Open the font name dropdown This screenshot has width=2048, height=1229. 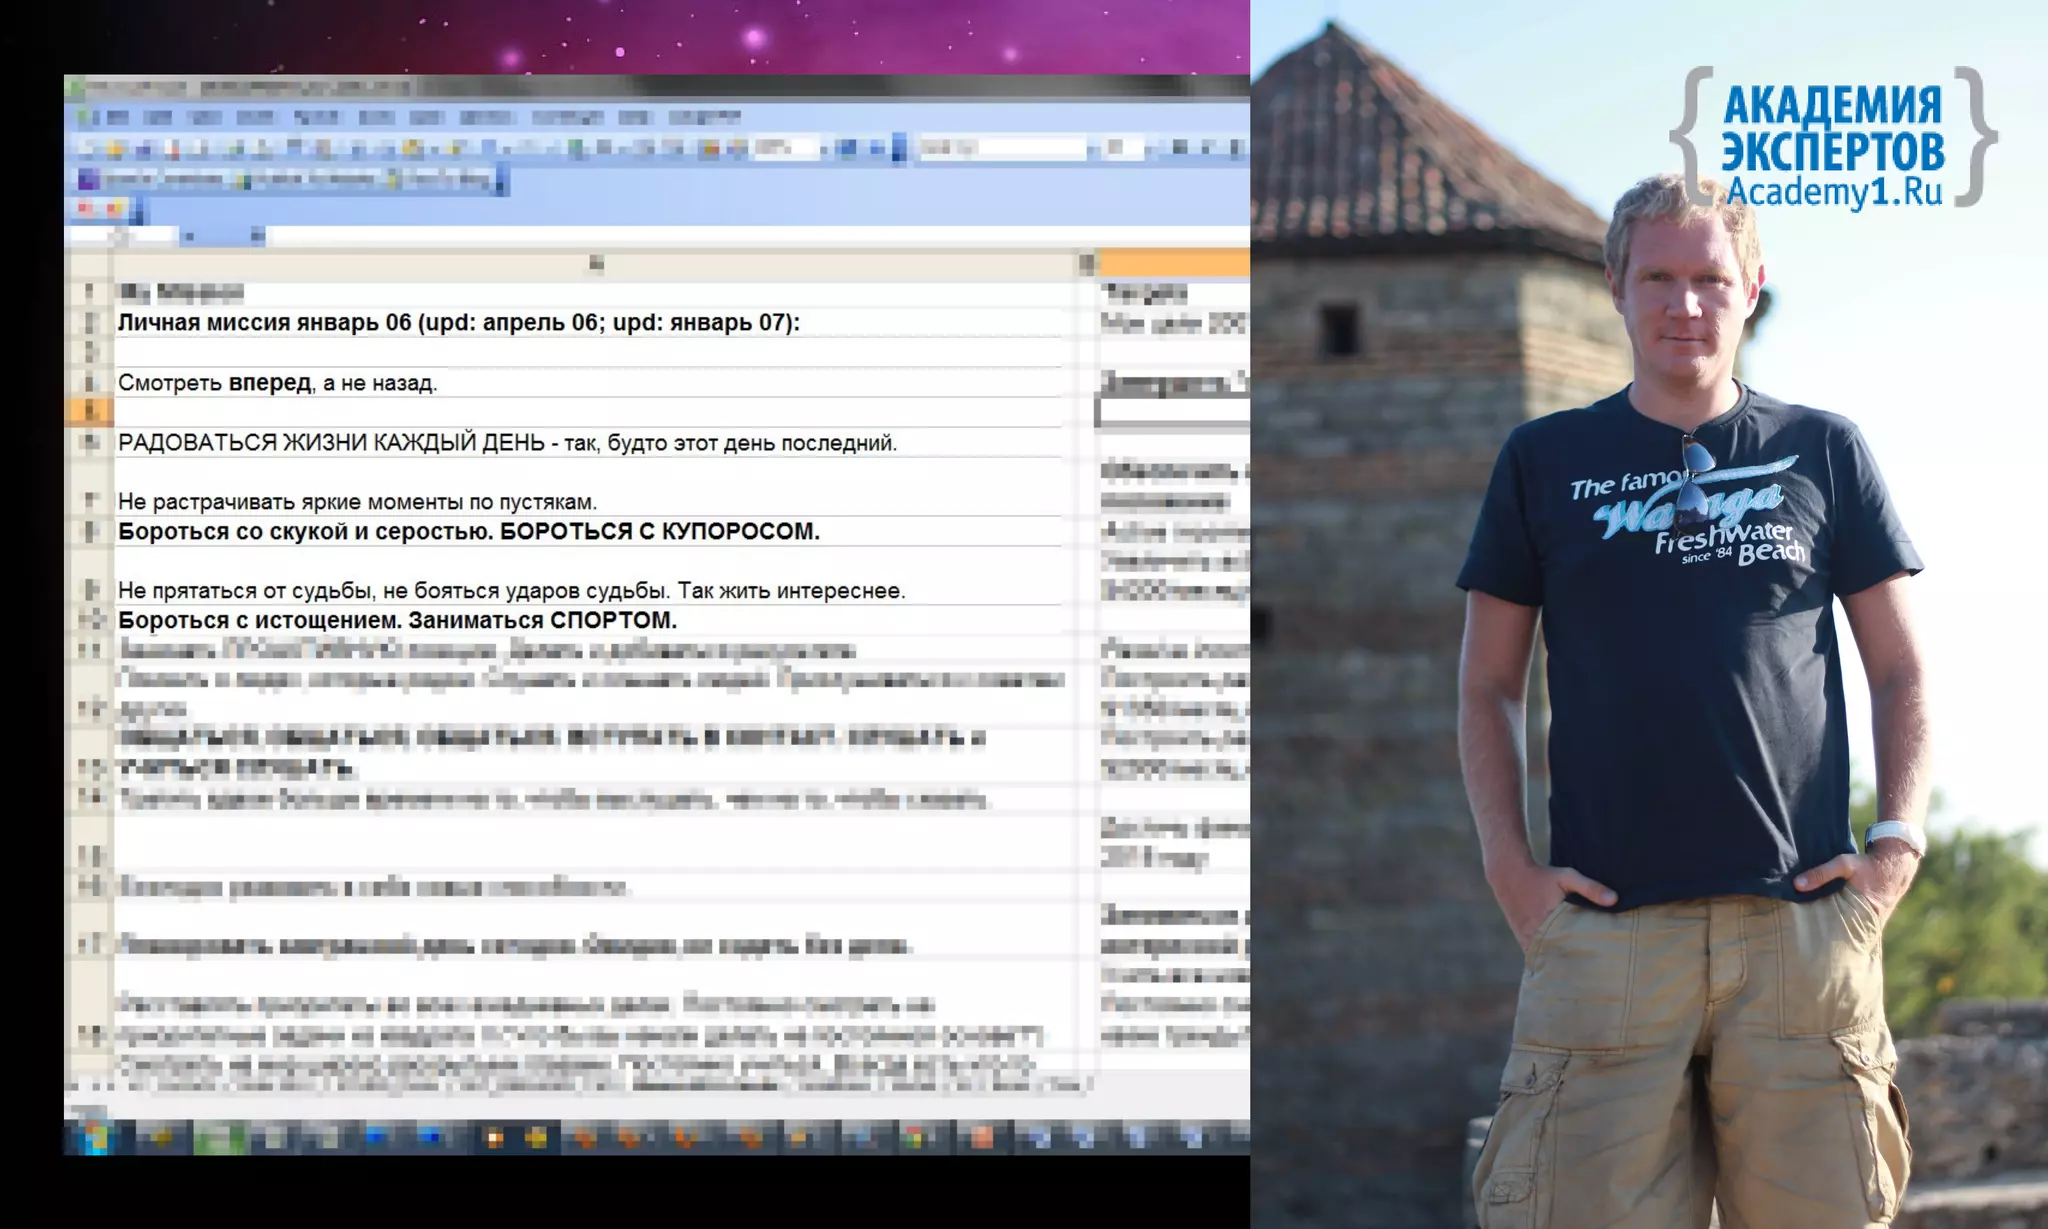tap(1091, 149)
